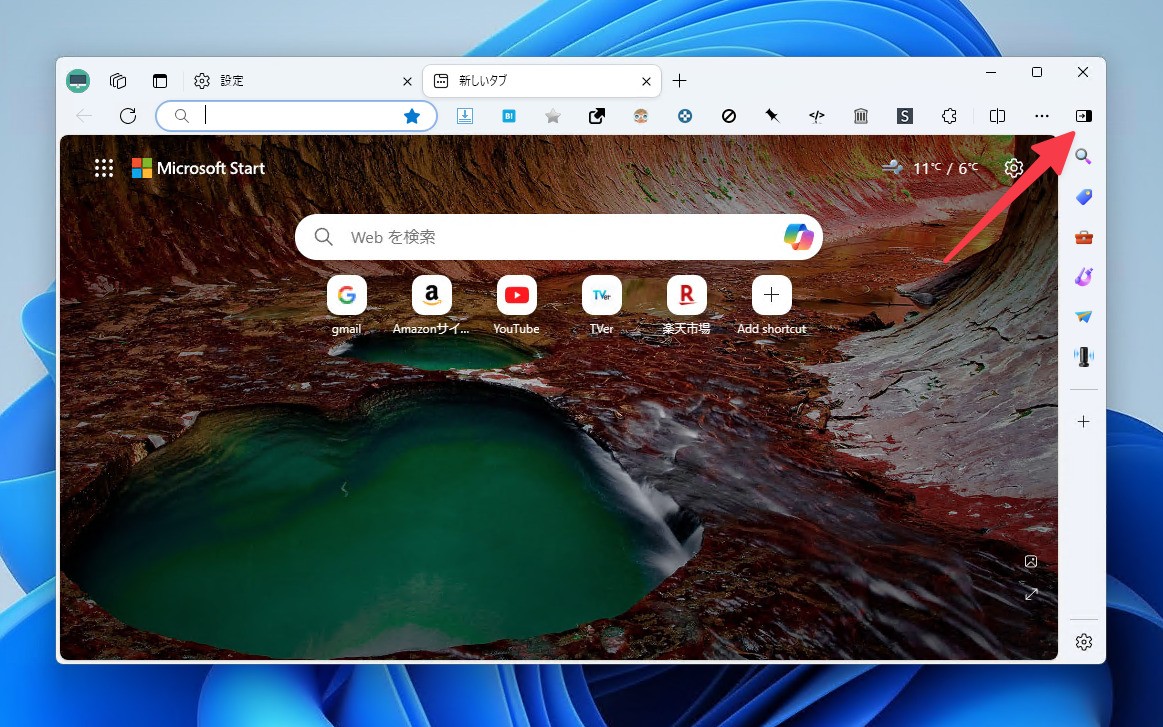Toggle the favorites star in the address bar
This screenshot has width=1163, height=727.
(x=412, y=115)
